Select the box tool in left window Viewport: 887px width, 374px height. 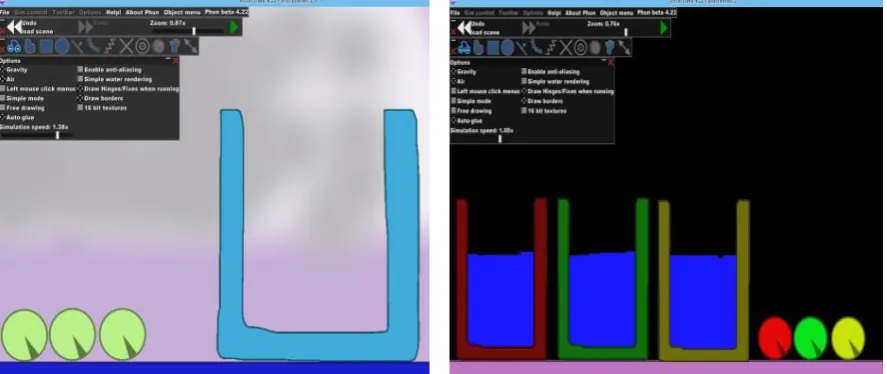(46, 47)
